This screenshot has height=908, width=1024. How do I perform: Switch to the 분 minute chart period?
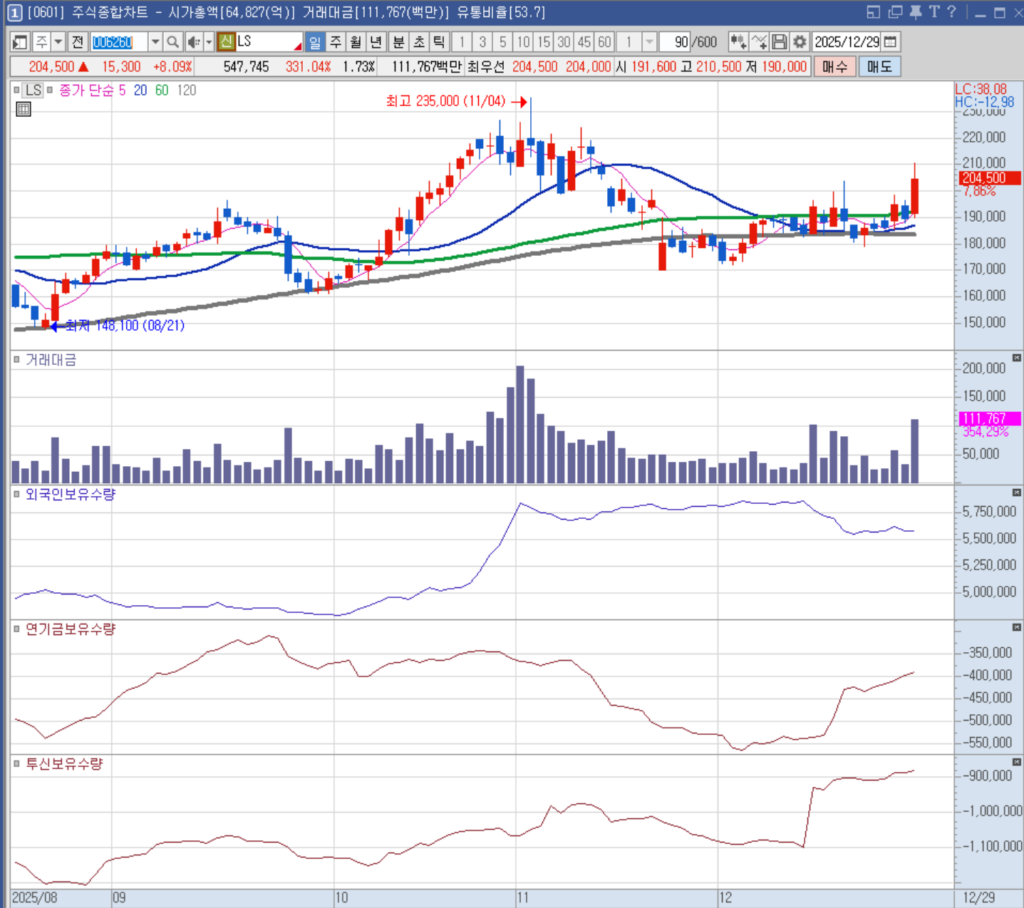click(397, 42)
